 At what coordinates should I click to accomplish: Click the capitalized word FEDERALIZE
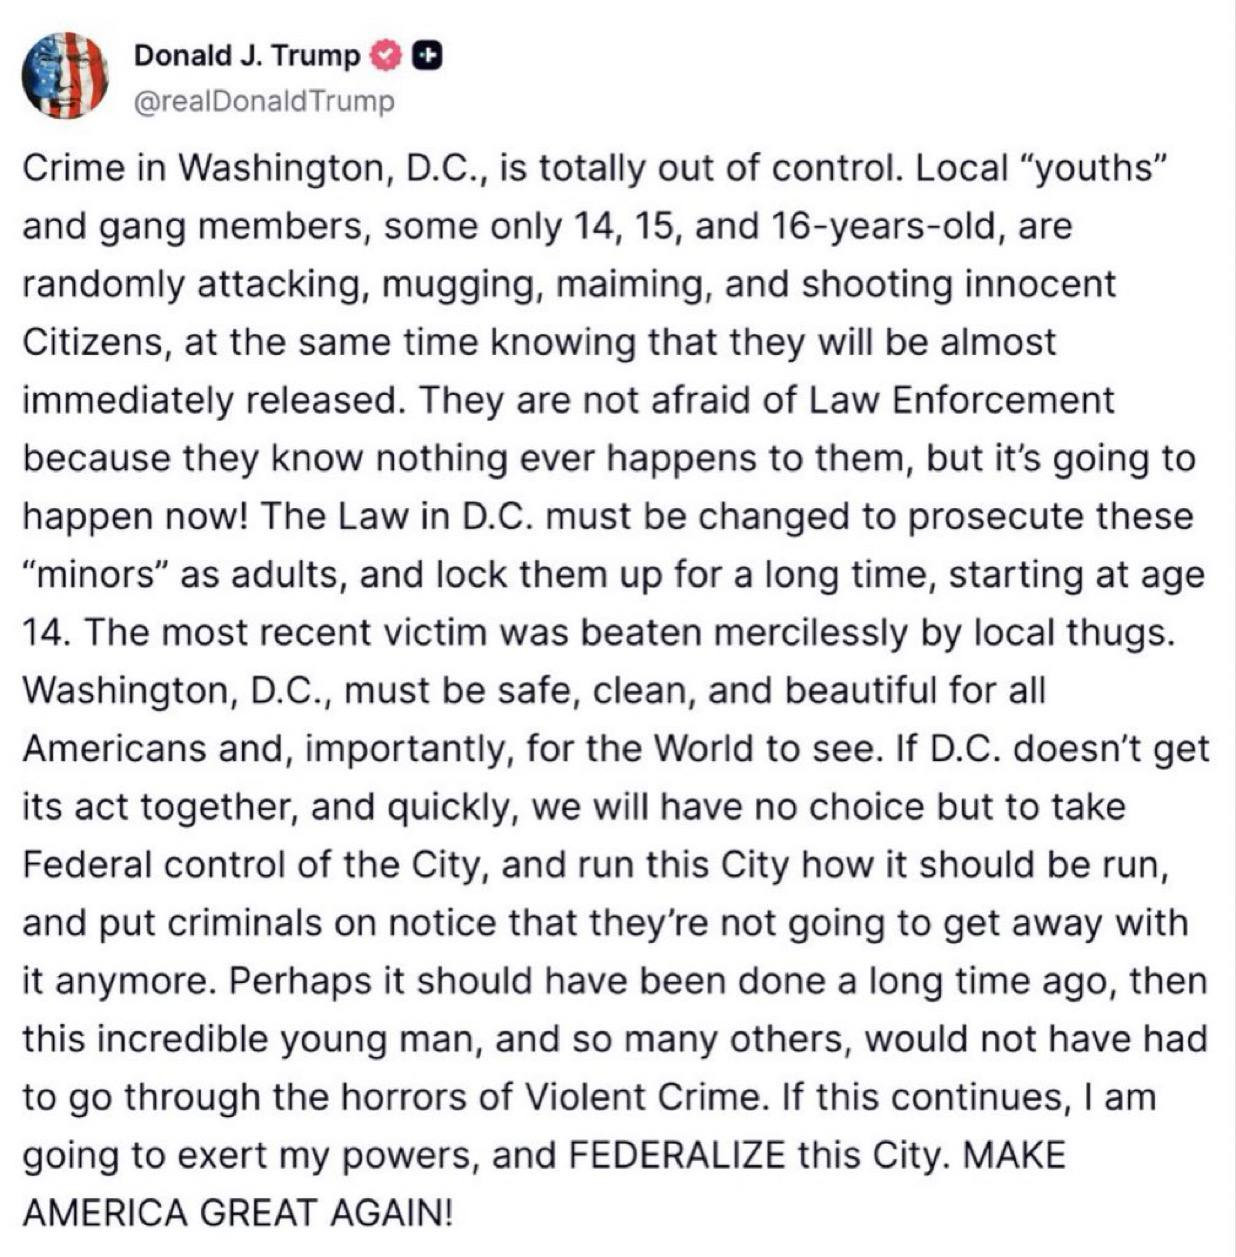tap(677, 1156)
